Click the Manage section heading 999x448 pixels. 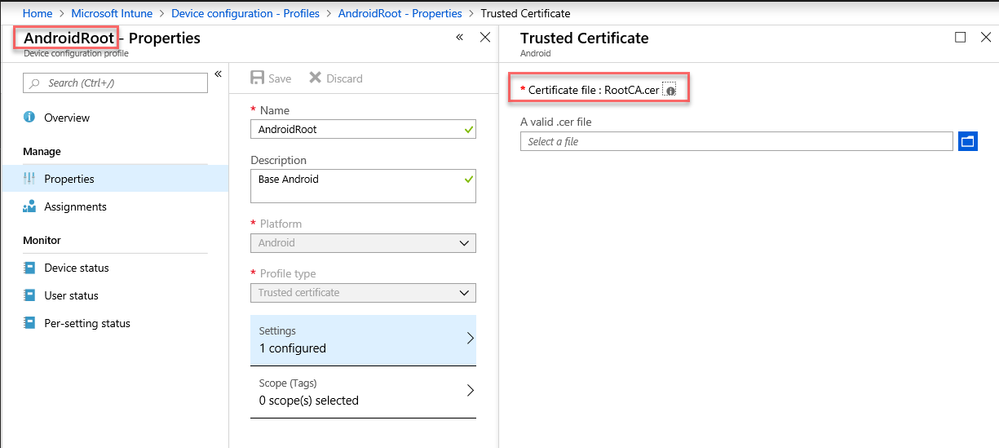pyautogui.click(x=42, y=151)
